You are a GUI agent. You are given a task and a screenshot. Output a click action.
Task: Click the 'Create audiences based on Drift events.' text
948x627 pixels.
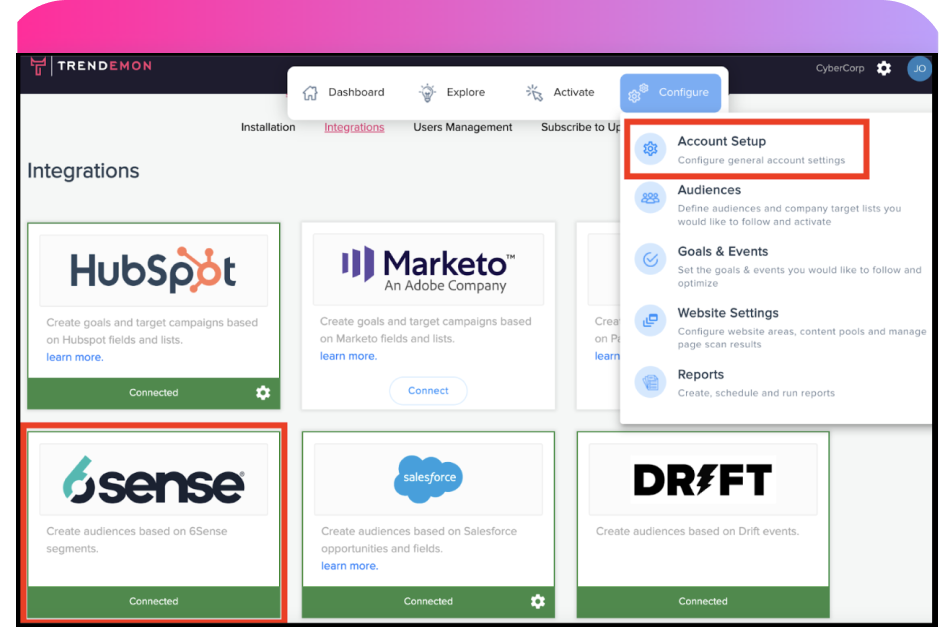pos(697,531)
